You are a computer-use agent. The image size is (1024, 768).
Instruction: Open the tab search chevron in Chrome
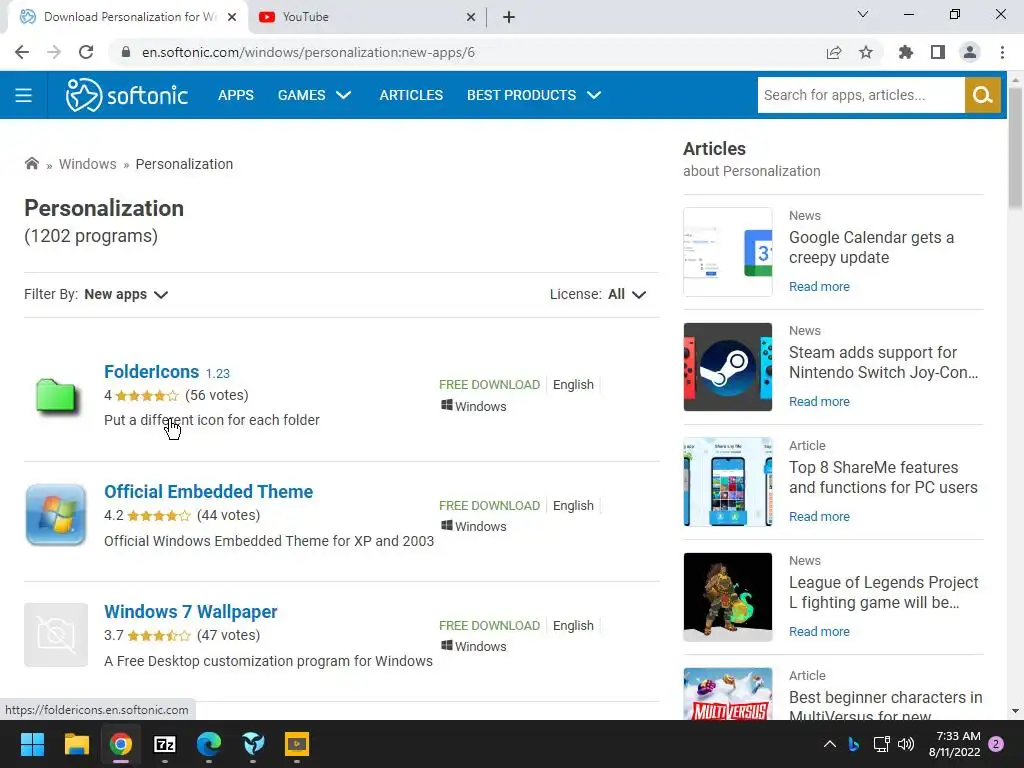(x=863, y=14)
